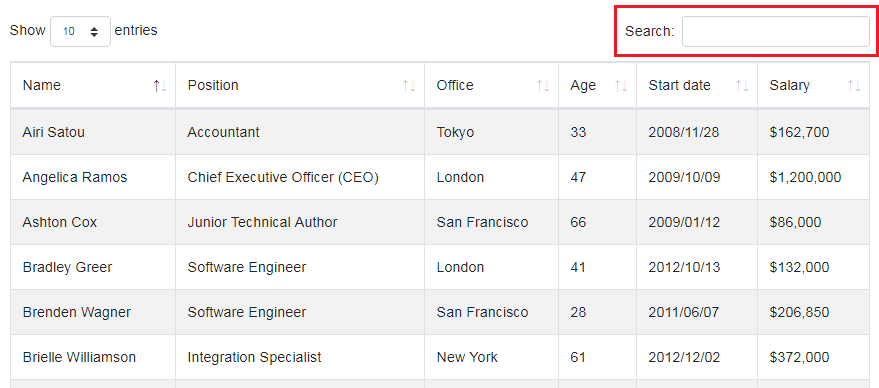Open the Show entries count dropdown
Image resolution: width=879 pixels, height=388 pixels.
pyautogui.click(x=81, y=31)
